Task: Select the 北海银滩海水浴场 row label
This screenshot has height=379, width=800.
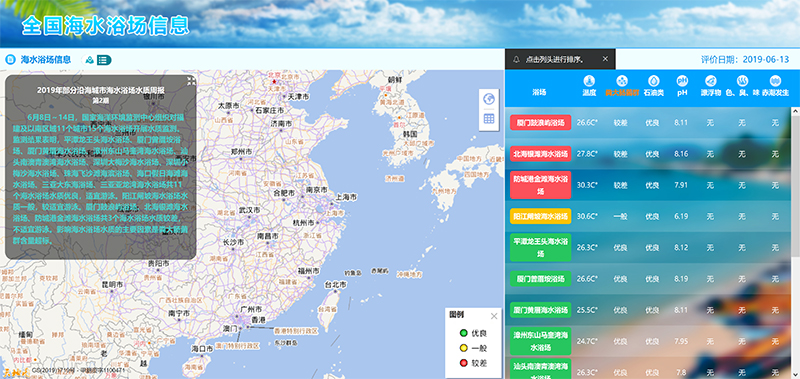Action: click(x=540, y=154)
